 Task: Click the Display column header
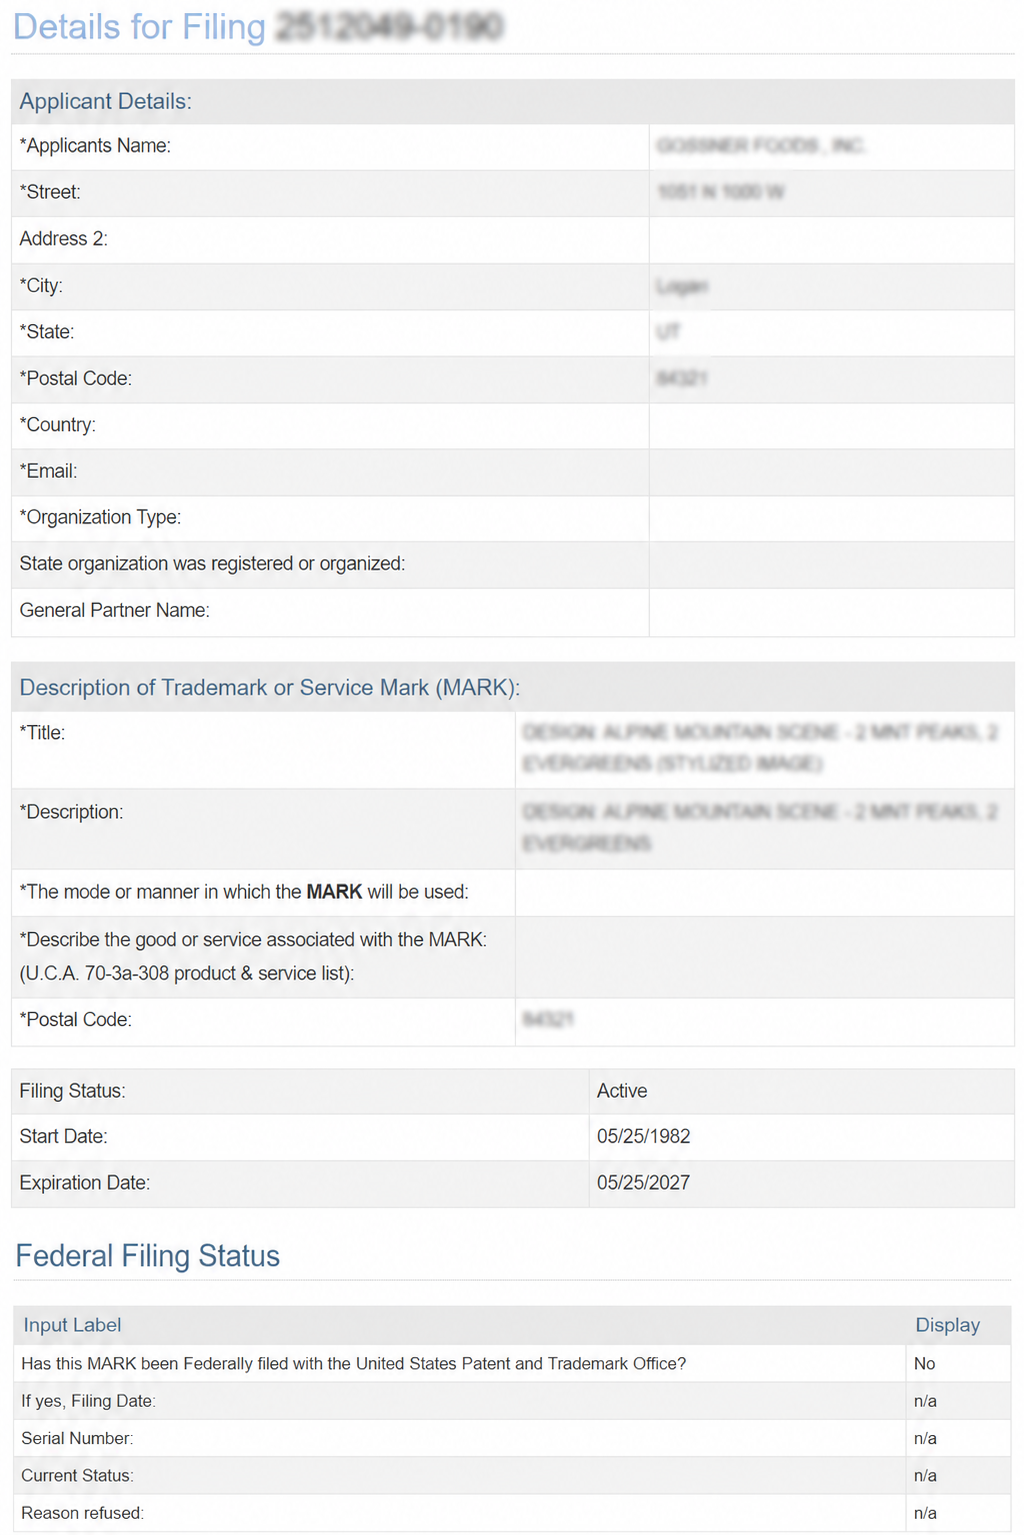coord(947,1325)
